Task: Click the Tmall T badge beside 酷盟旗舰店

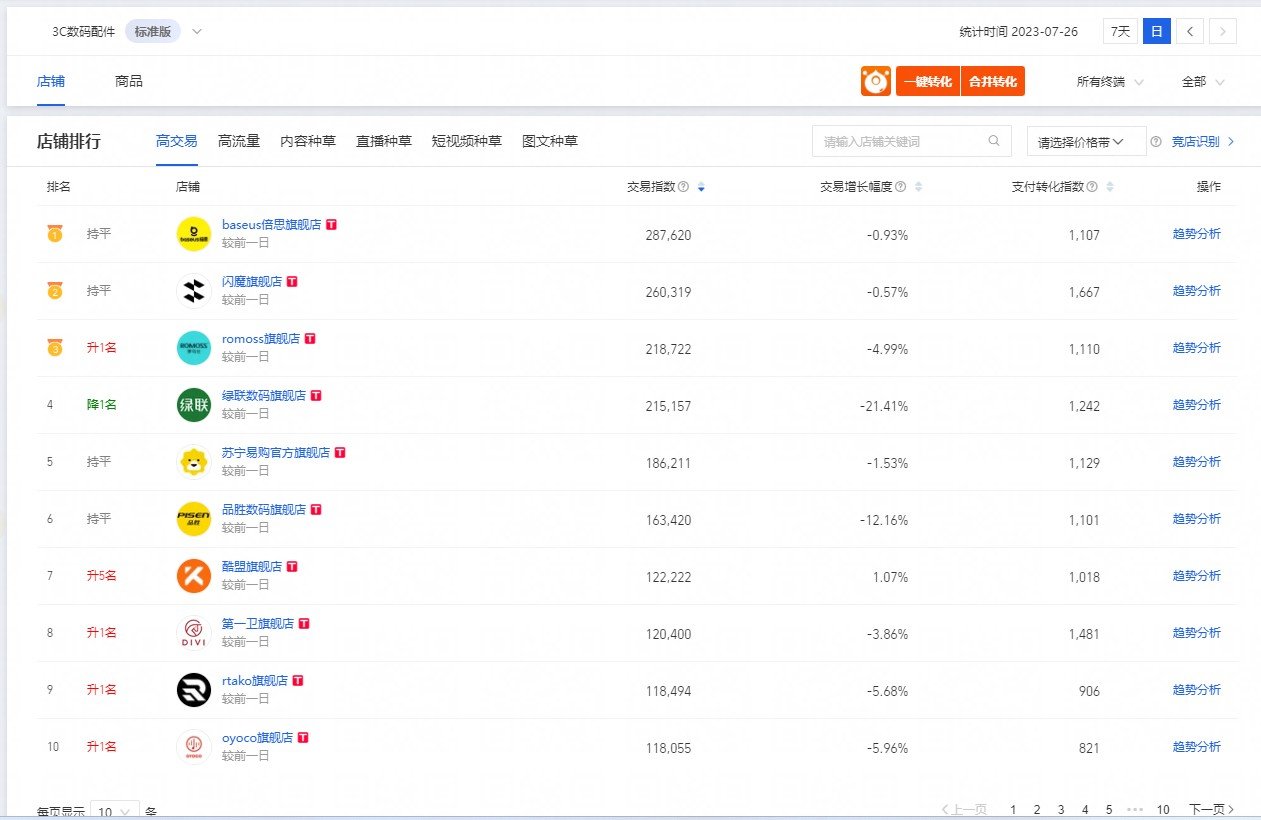Action: [x=292, y=567]
